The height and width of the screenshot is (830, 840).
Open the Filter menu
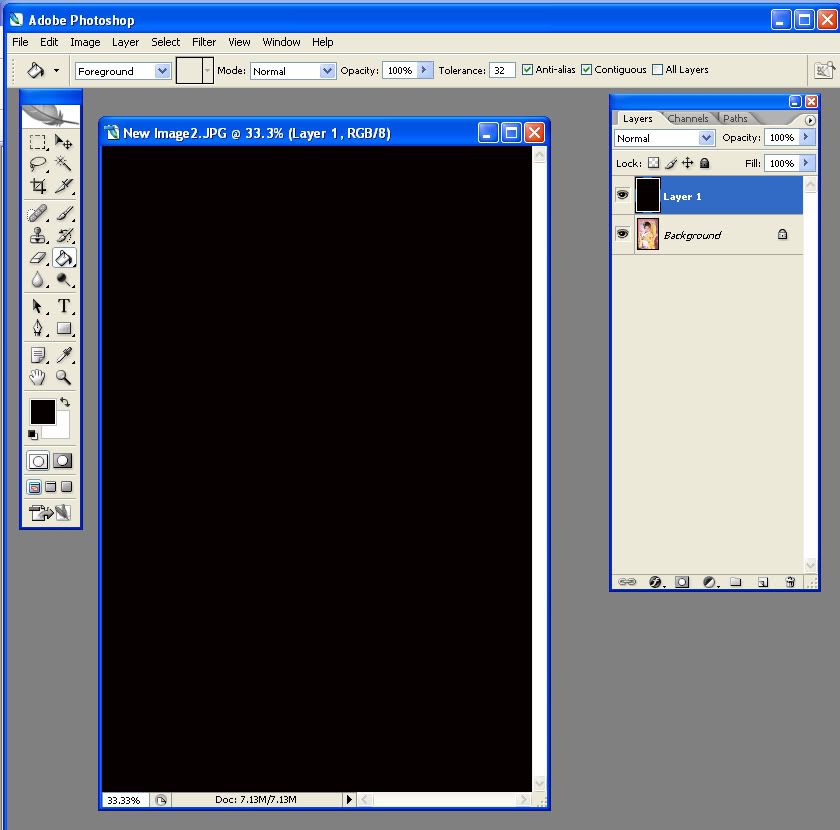coord(204,42)
